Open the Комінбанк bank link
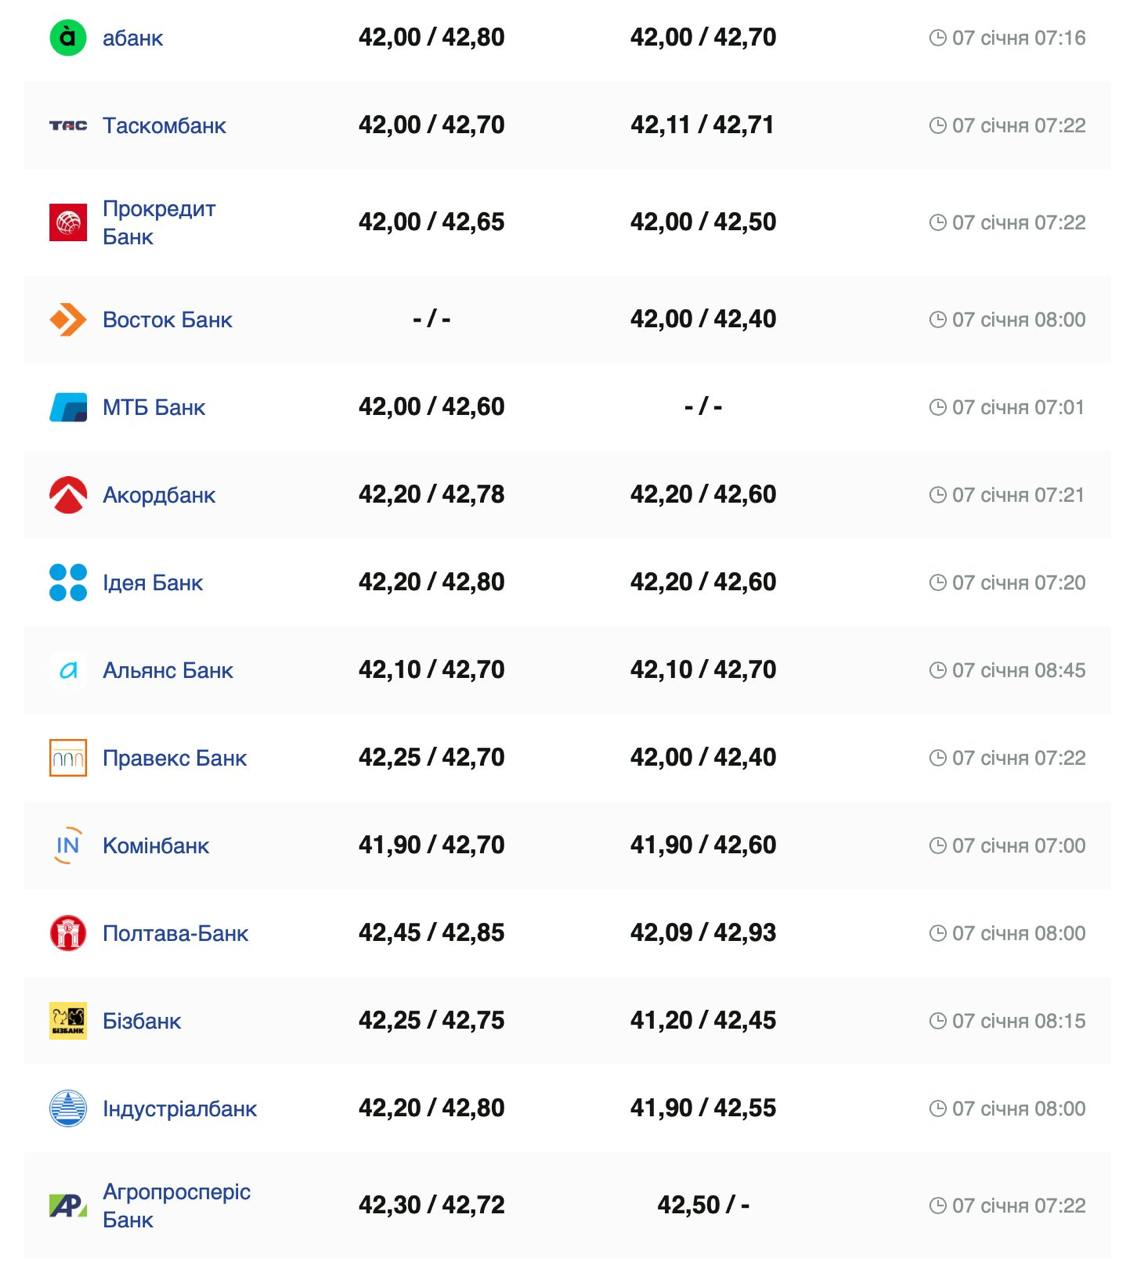 tap(155, 846)
